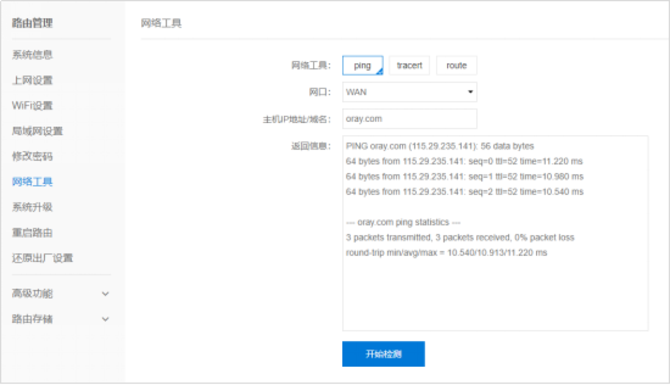Viewport: 670px width, 385px height.
Task: Click the seq=1 ping result line
Action: click(464, 176)
